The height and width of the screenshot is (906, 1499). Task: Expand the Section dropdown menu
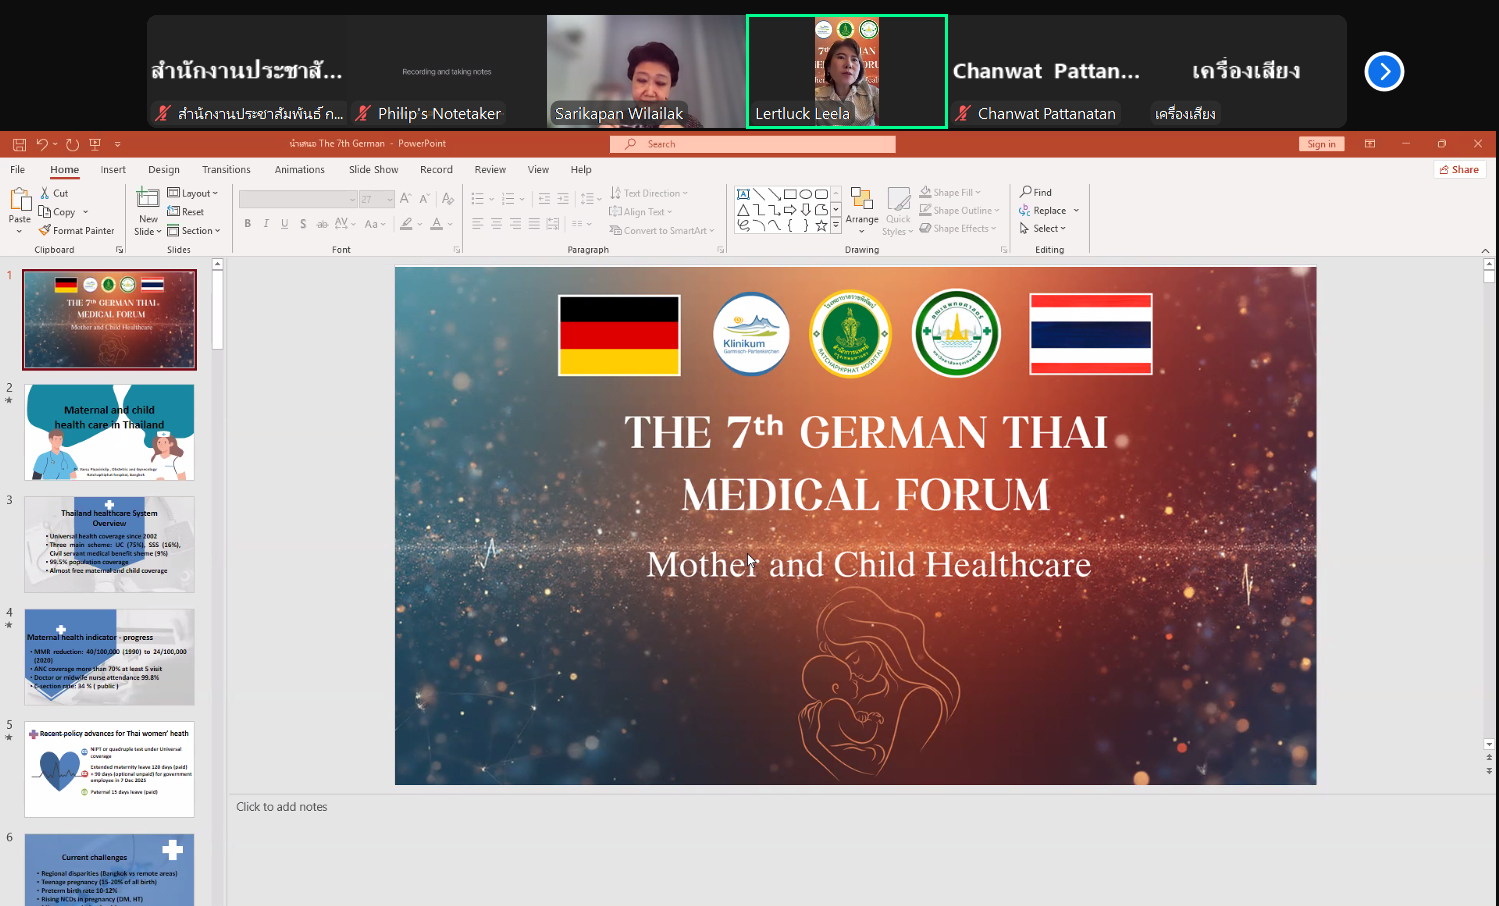point(195,230)
